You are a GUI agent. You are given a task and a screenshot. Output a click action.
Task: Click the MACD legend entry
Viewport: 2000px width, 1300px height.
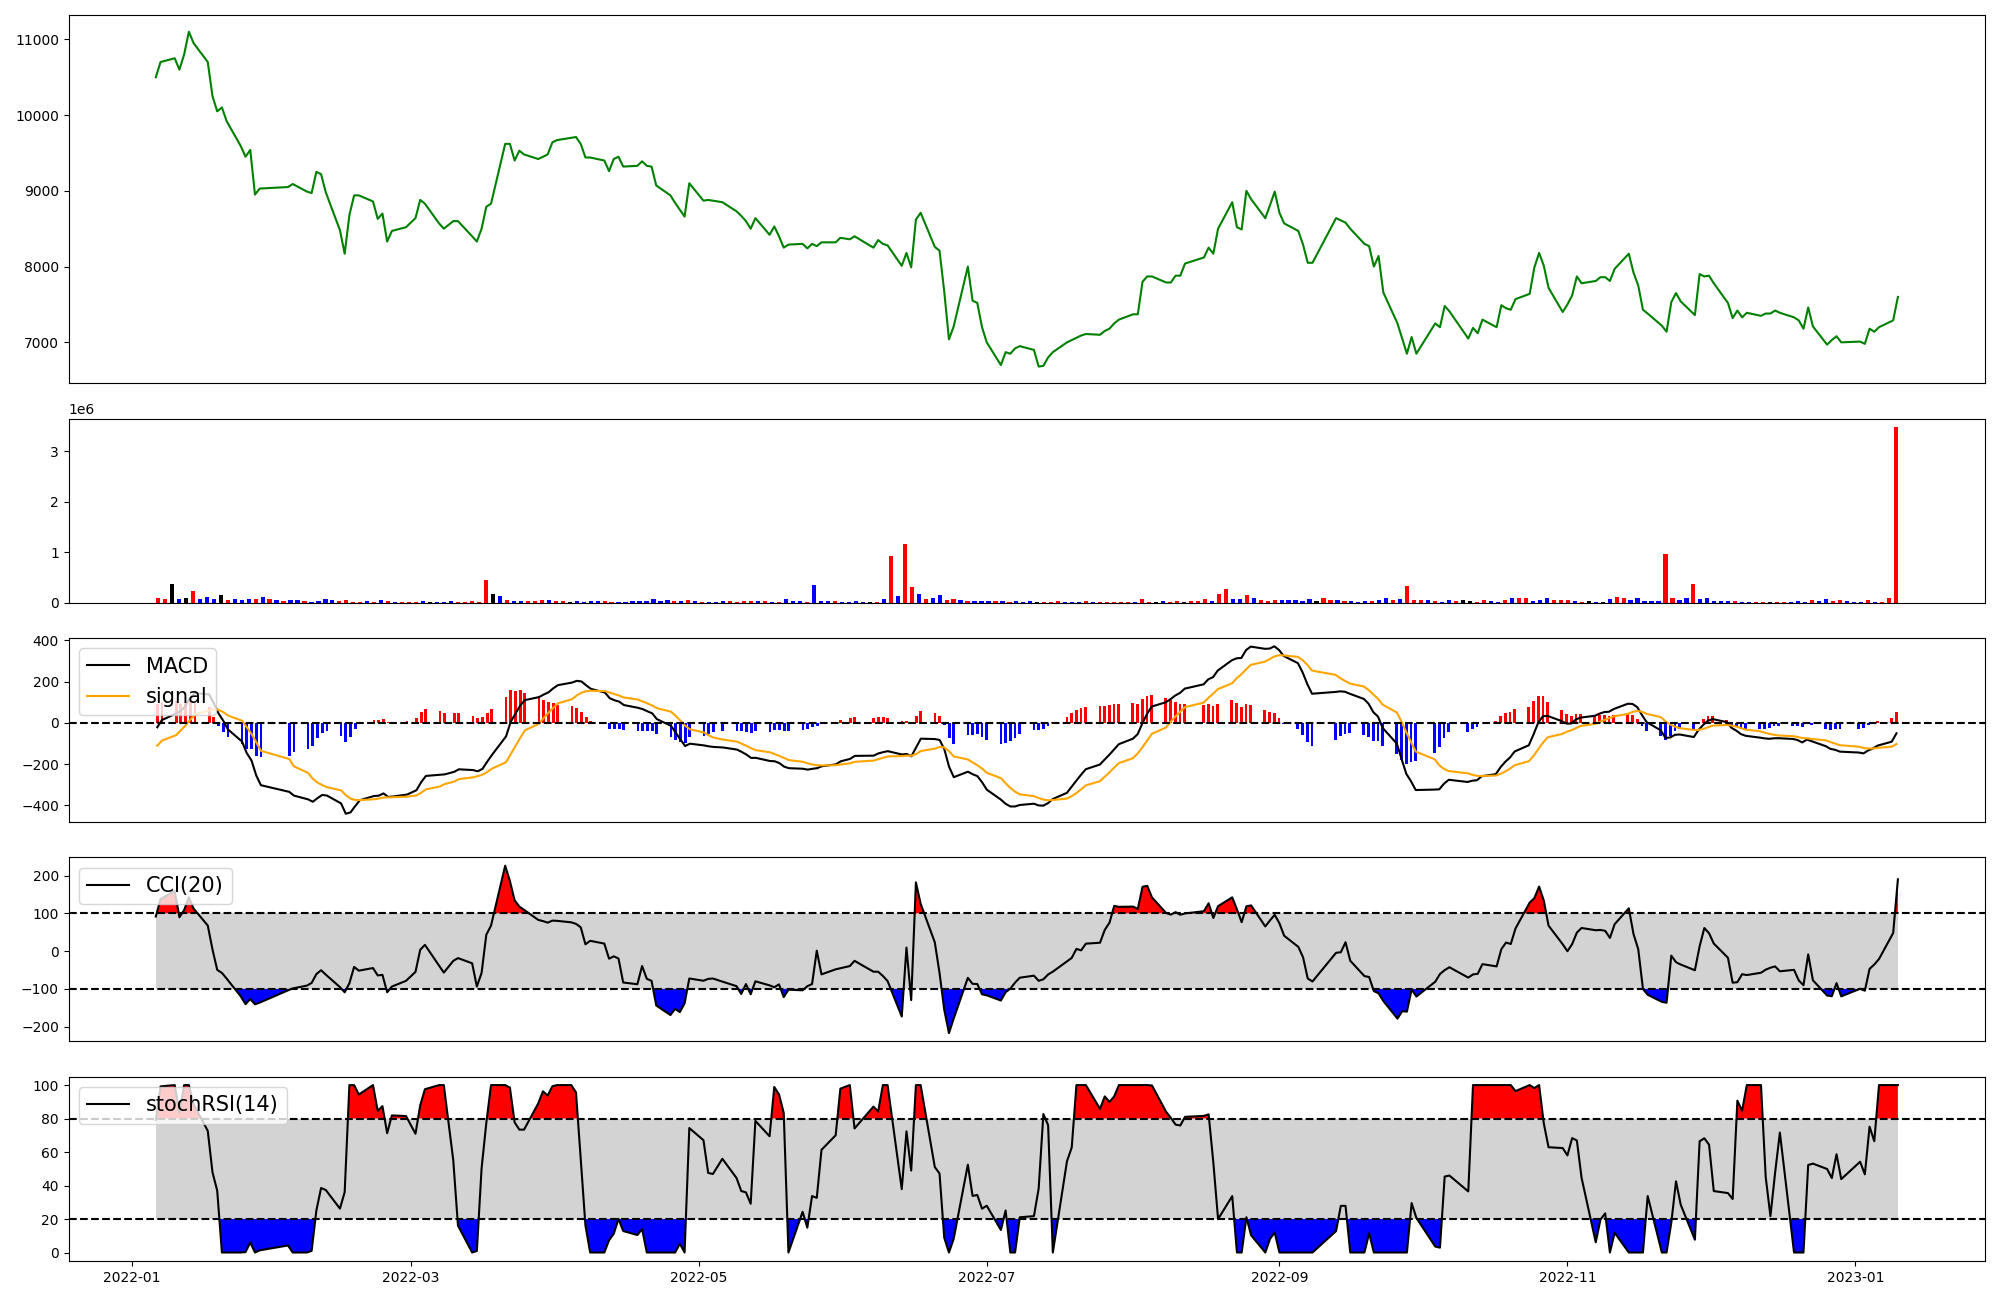point(176,666)
